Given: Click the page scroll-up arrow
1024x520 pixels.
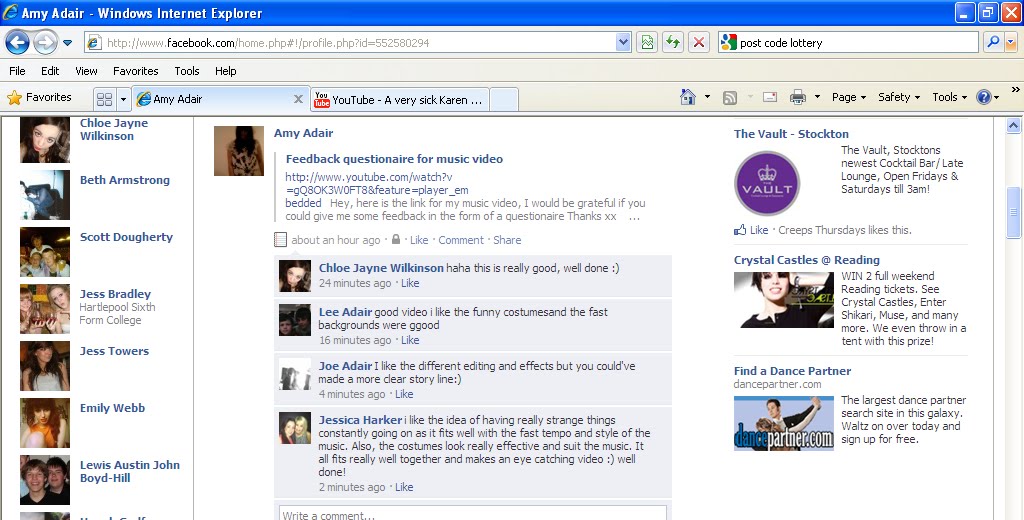Looking at the screenshot, I should tap(1013, 125).
